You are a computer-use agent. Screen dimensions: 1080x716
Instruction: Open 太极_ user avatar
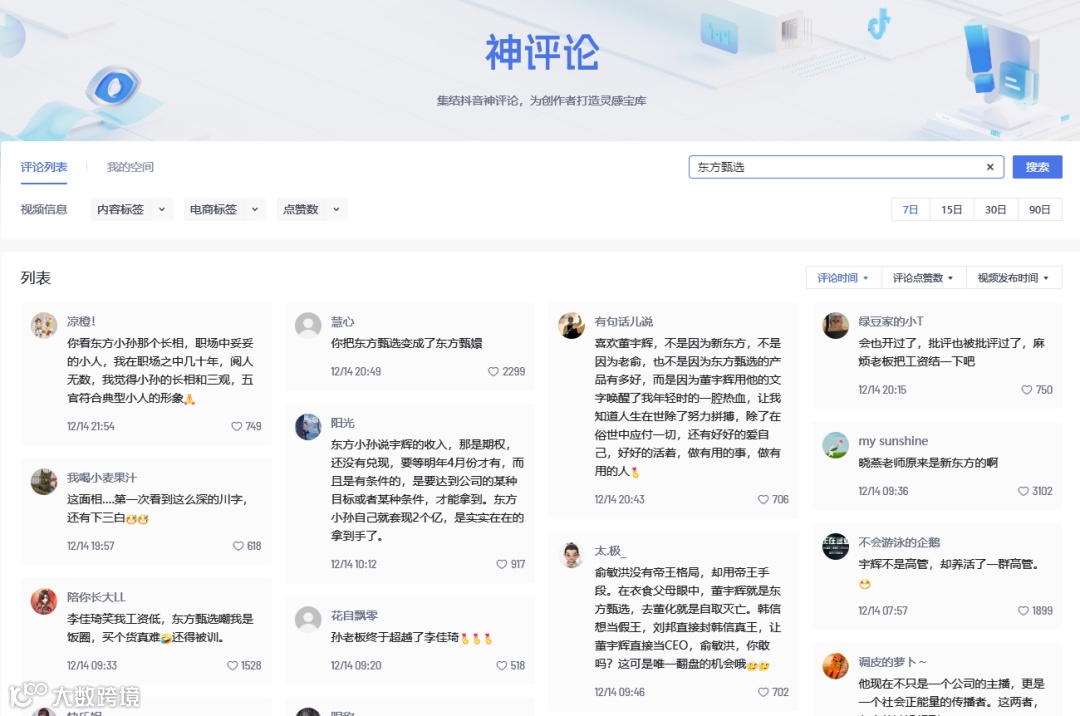[572, 555]
